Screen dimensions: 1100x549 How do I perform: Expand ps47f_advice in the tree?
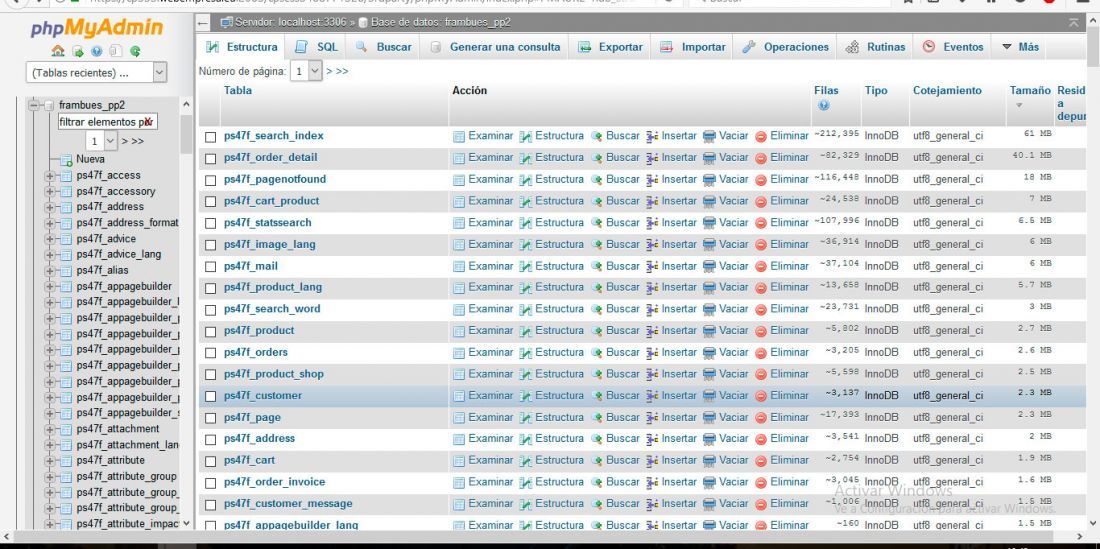49,239
